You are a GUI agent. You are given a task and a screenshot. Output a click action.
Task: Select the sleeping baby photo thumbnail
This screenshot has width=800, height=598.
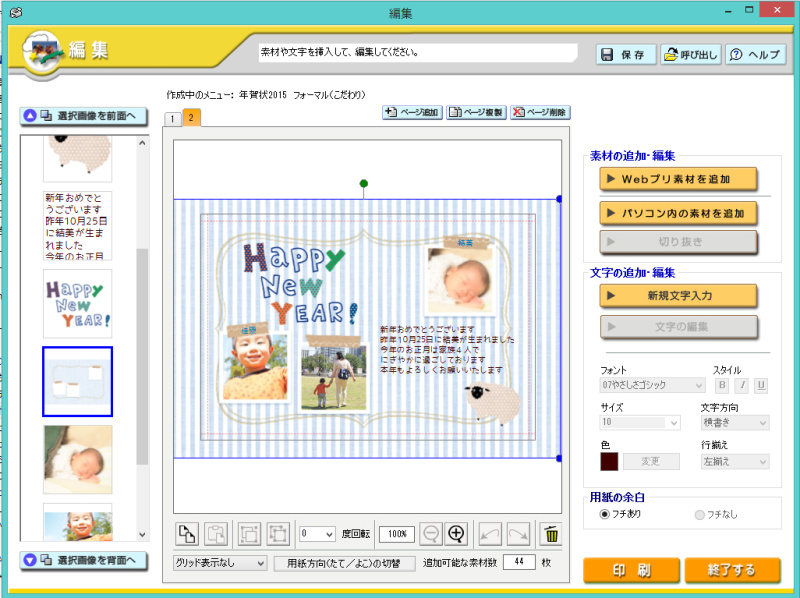(78, 460)
